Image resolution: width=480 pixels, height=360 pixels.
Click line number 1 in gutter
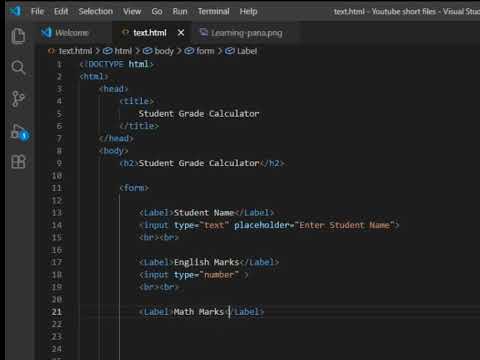pos(59,64)
